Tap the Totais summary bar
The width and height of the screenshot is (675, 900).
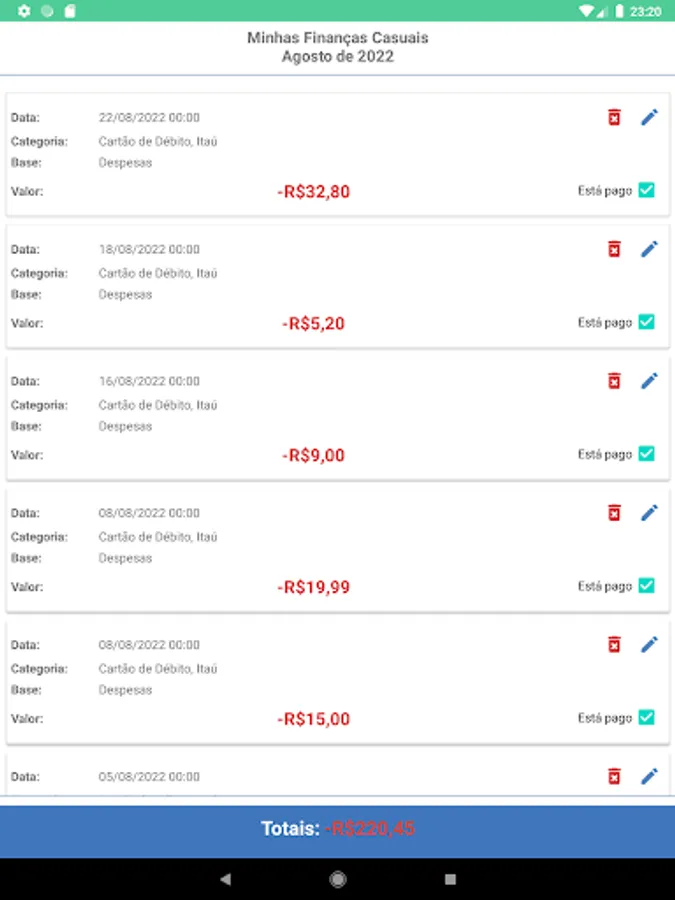click(x=337, y=829)
